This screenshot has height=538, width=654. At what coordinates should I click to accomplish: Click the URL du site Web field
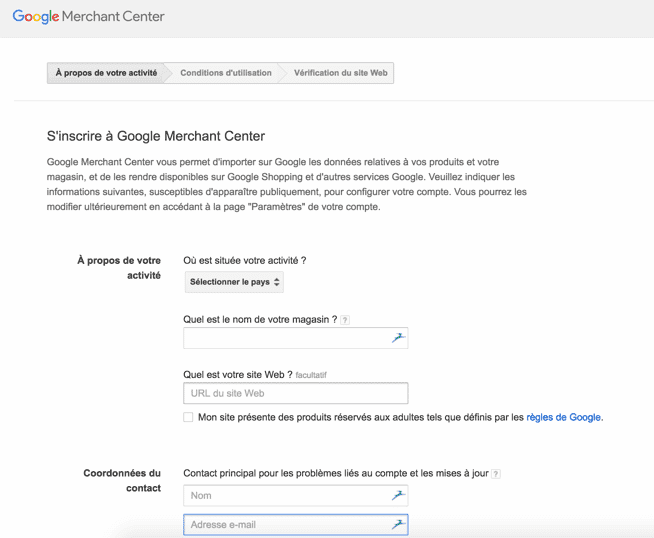point(295,393)
